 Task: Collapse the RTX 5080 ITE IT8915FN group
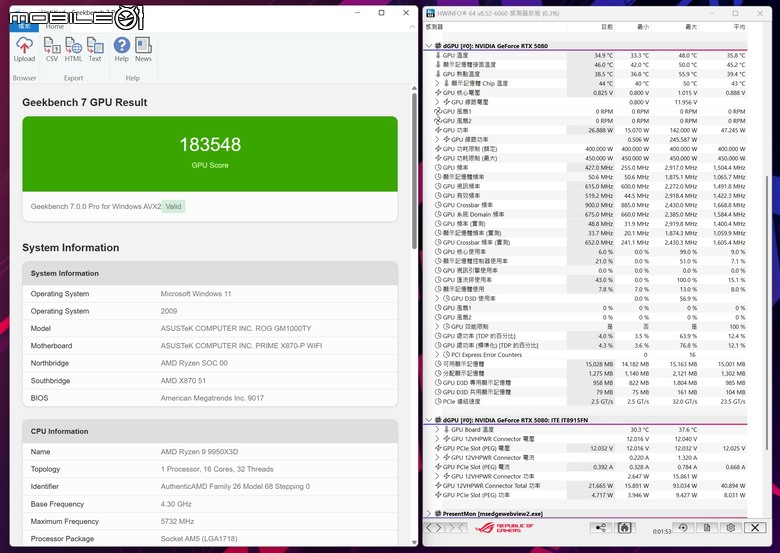[x=429, y=420]
